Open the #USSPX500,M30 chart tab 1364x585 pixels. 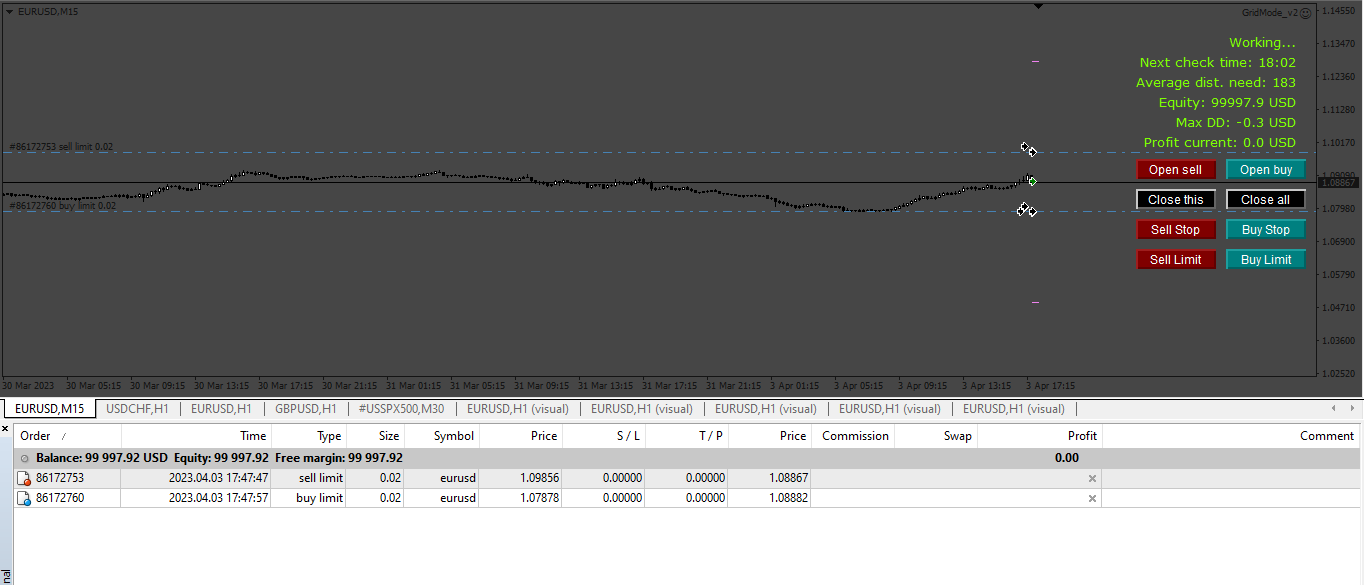401,408
